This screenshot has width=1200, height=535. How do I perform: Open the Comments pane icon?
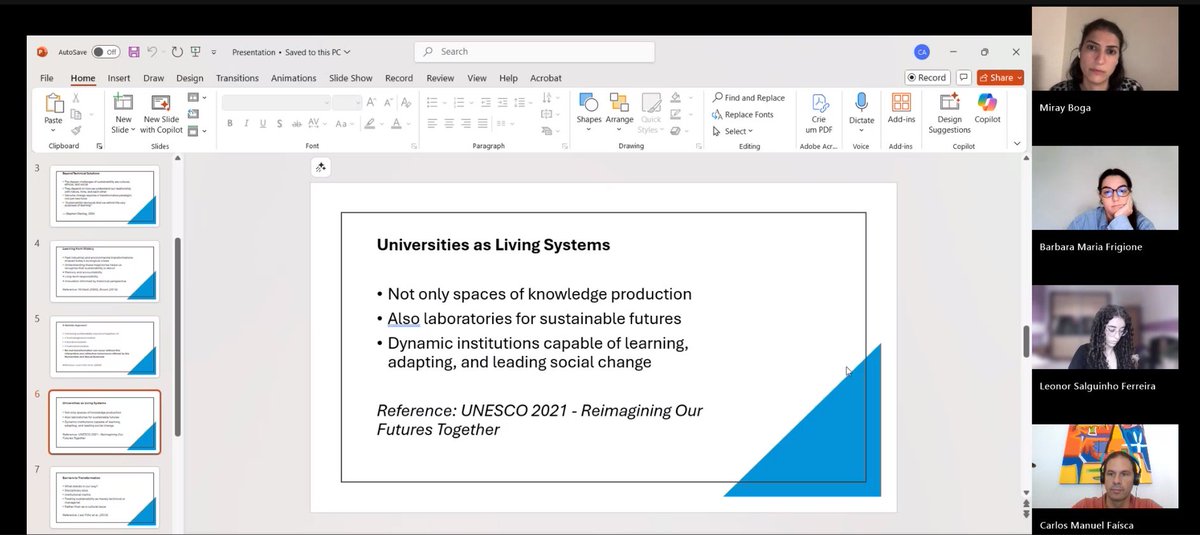point(964,78)
